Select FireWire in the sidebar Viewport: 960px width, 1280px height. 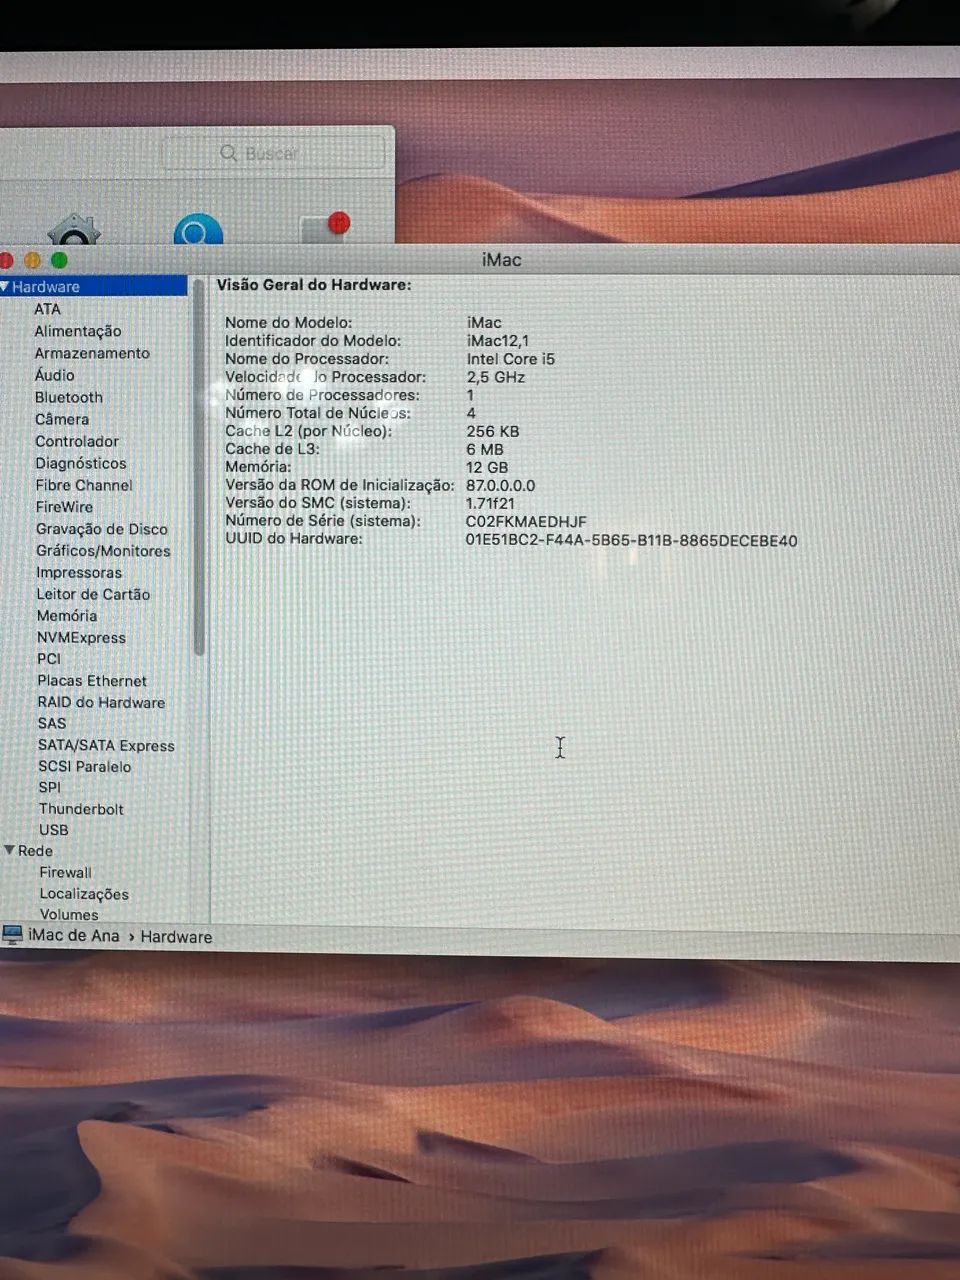click(64, 507)
